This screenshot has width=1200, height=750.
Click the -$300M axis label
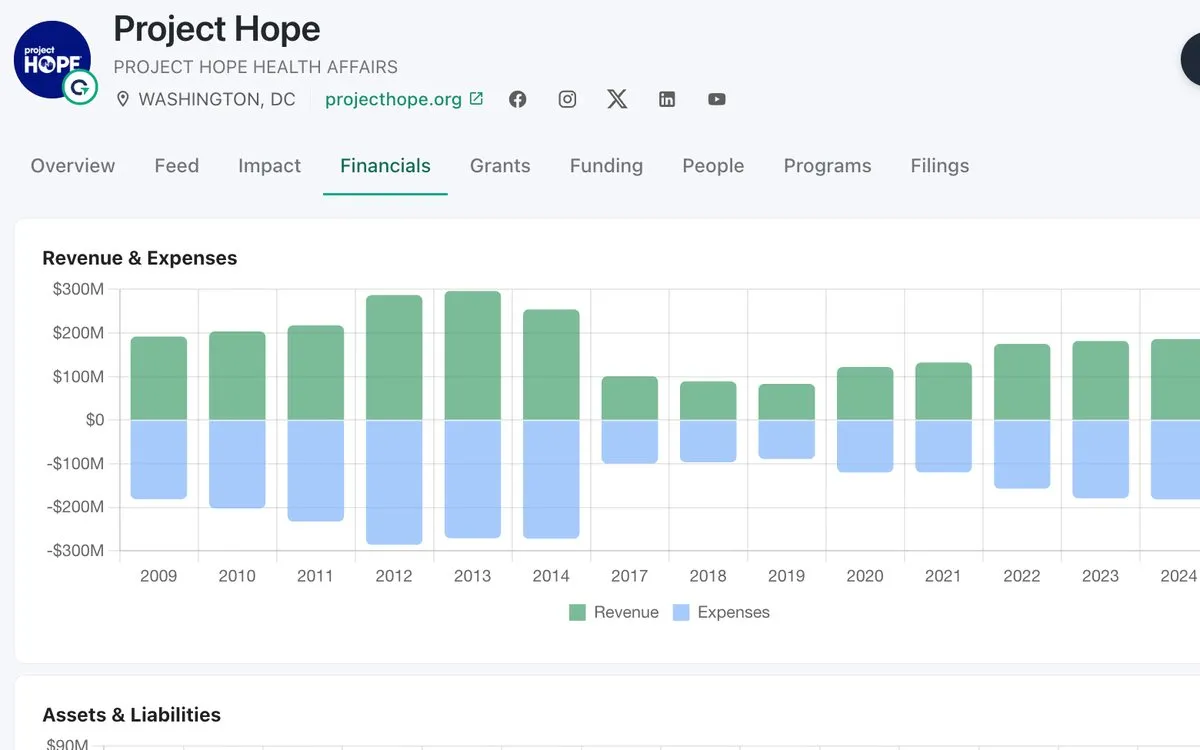point(76,551)
